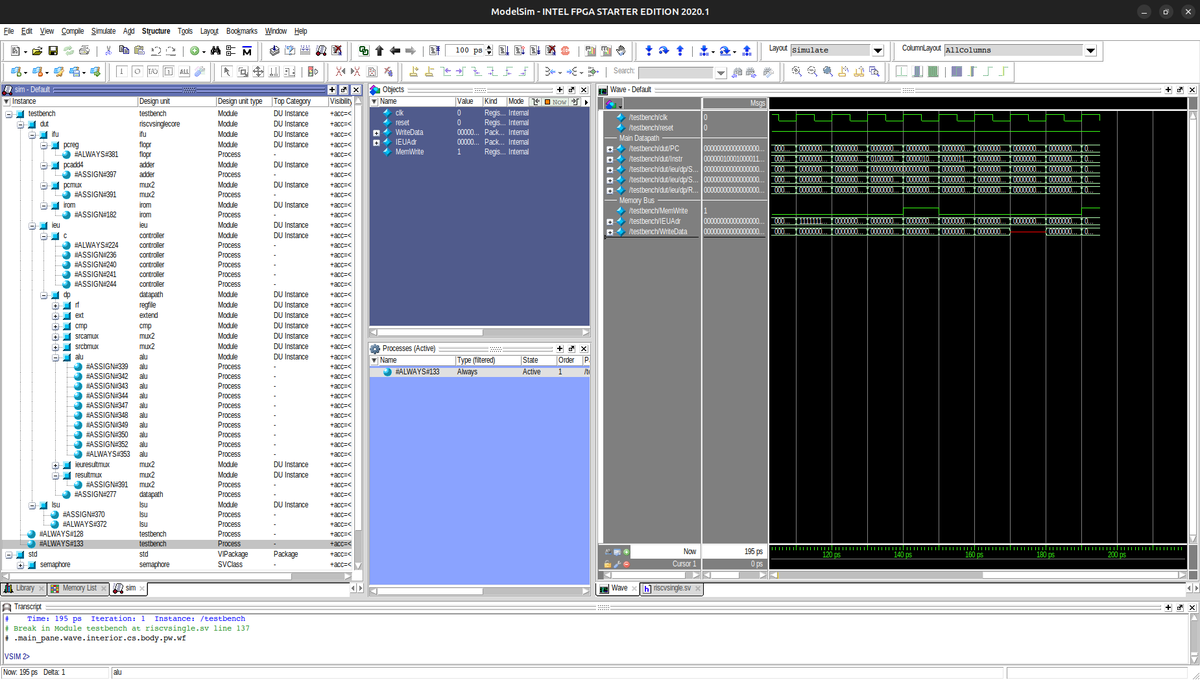Click the Find Previous Transition icon
Viewport: 1200px width, 680px height.
click(x=445, y=72)
